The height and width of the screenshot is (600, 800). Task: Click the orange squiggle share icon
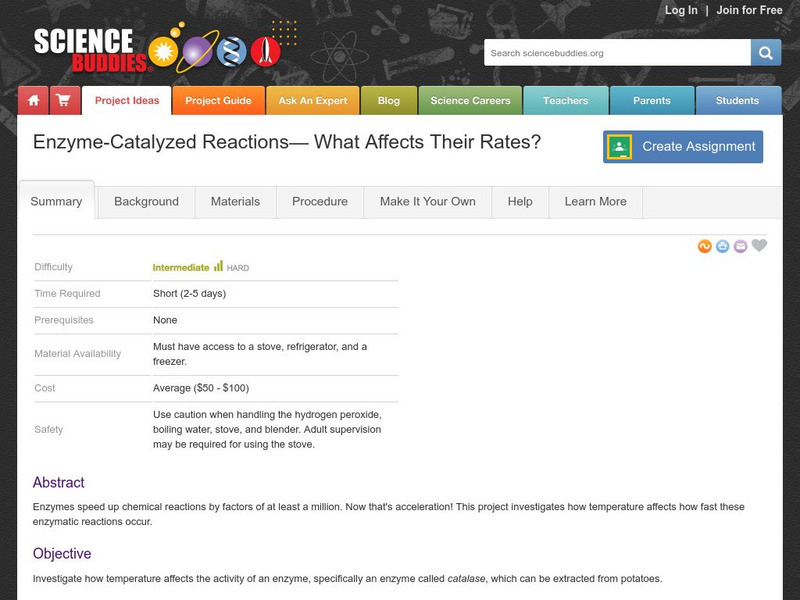(x=705, y=246)
